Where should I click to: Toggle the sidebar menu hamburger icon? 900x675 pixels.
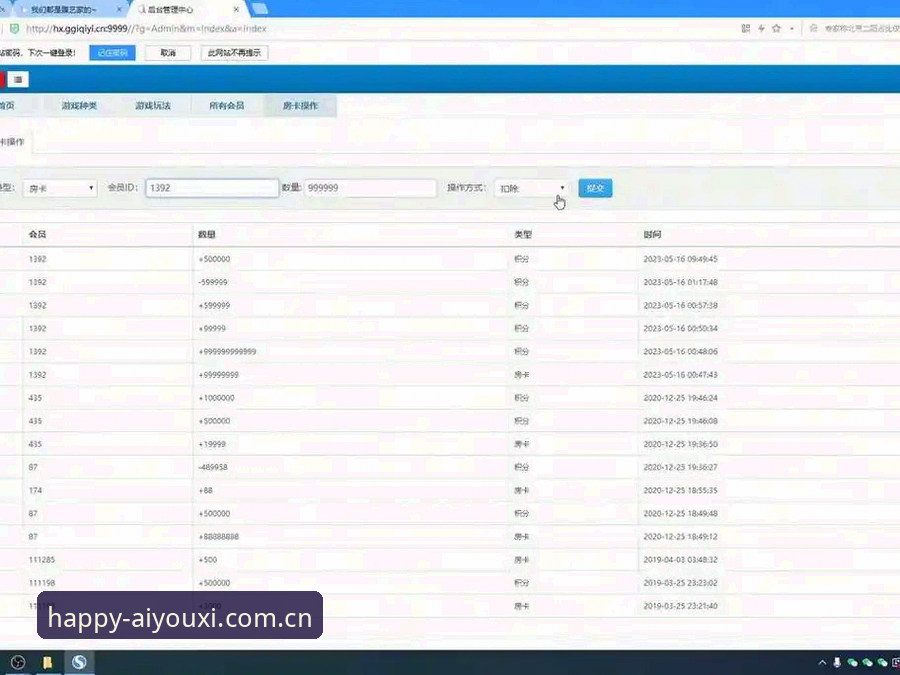pyautogui.click(x=18, y=80)
